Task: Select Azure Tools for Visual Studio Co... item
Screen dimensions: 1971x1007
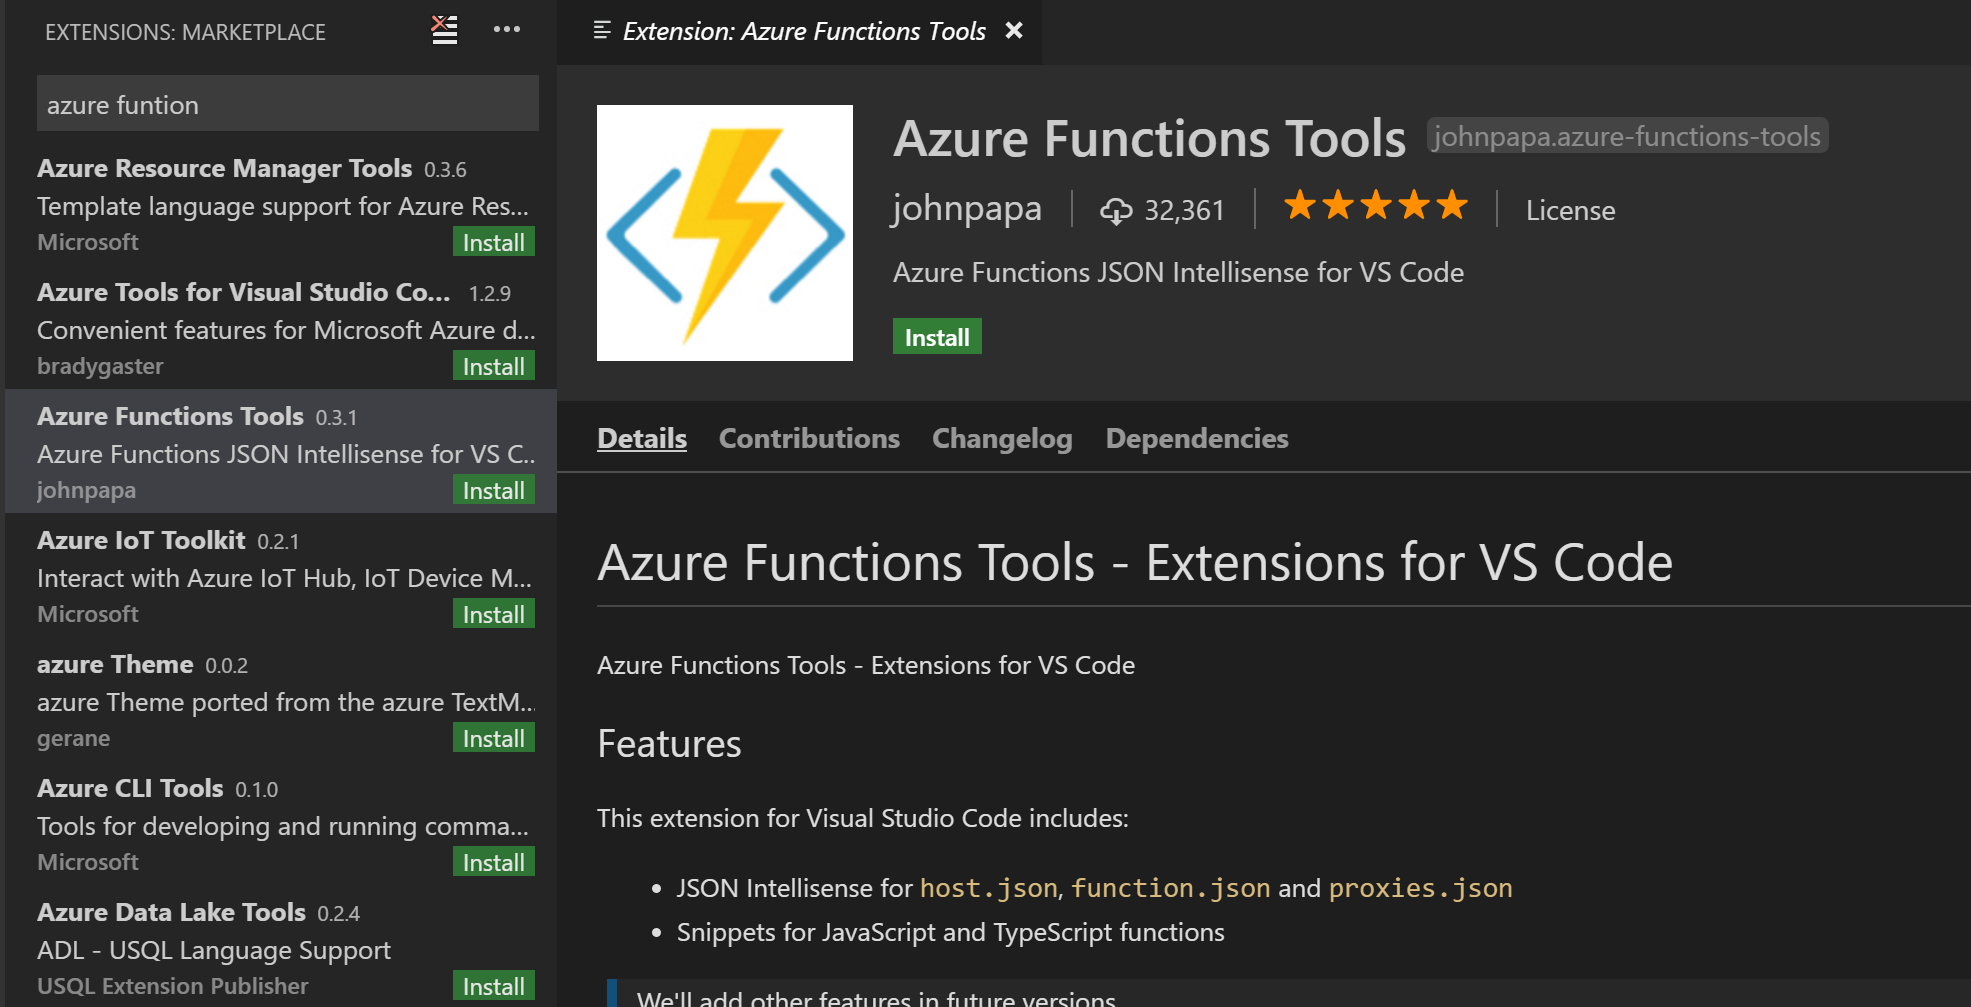Action: 281,327
